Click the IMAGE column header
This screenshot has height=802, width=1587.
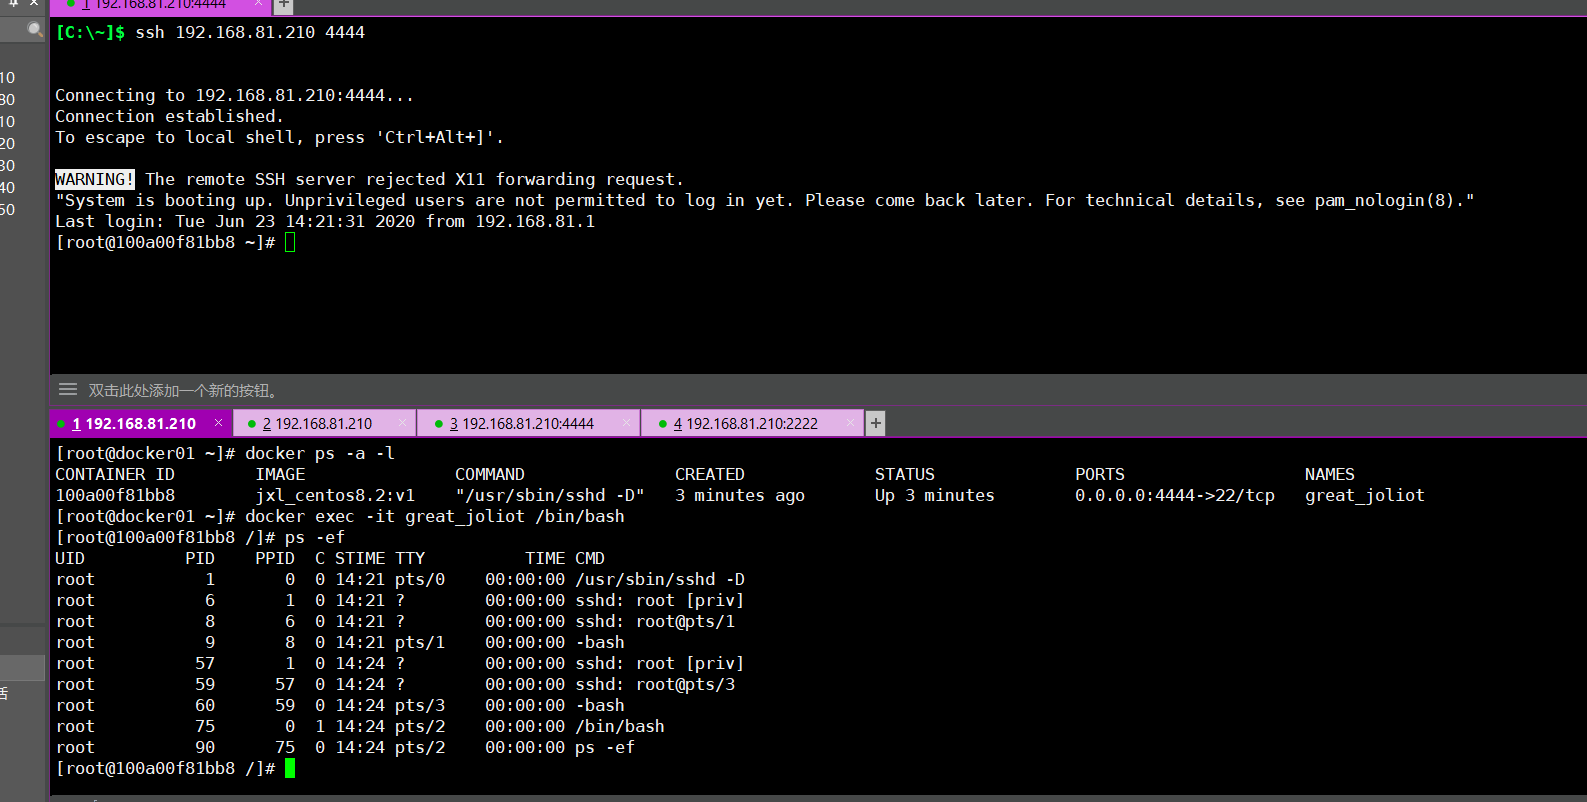(x=280, y=474)
